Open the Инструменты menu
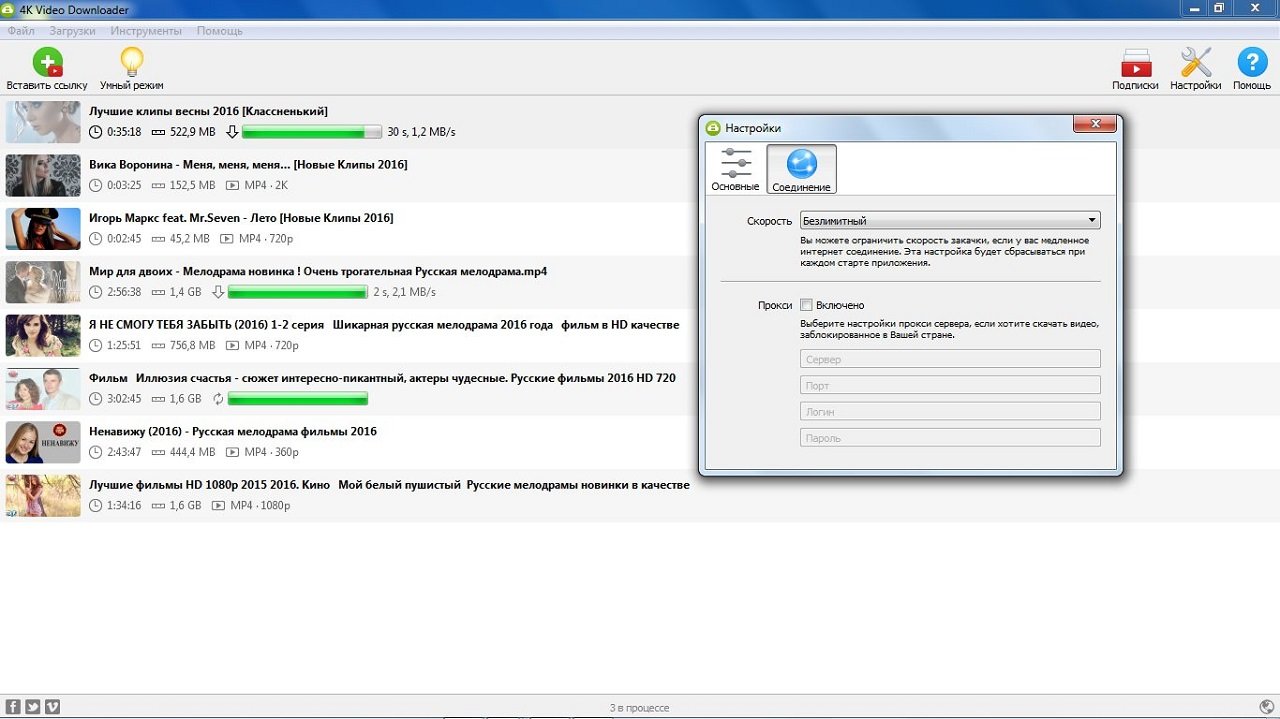The image size is (1280, 719). 146,31
